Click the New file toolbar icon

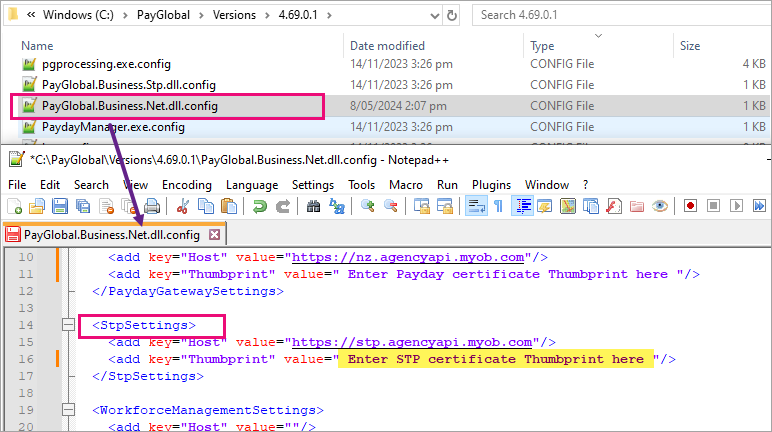coord(14,206)
